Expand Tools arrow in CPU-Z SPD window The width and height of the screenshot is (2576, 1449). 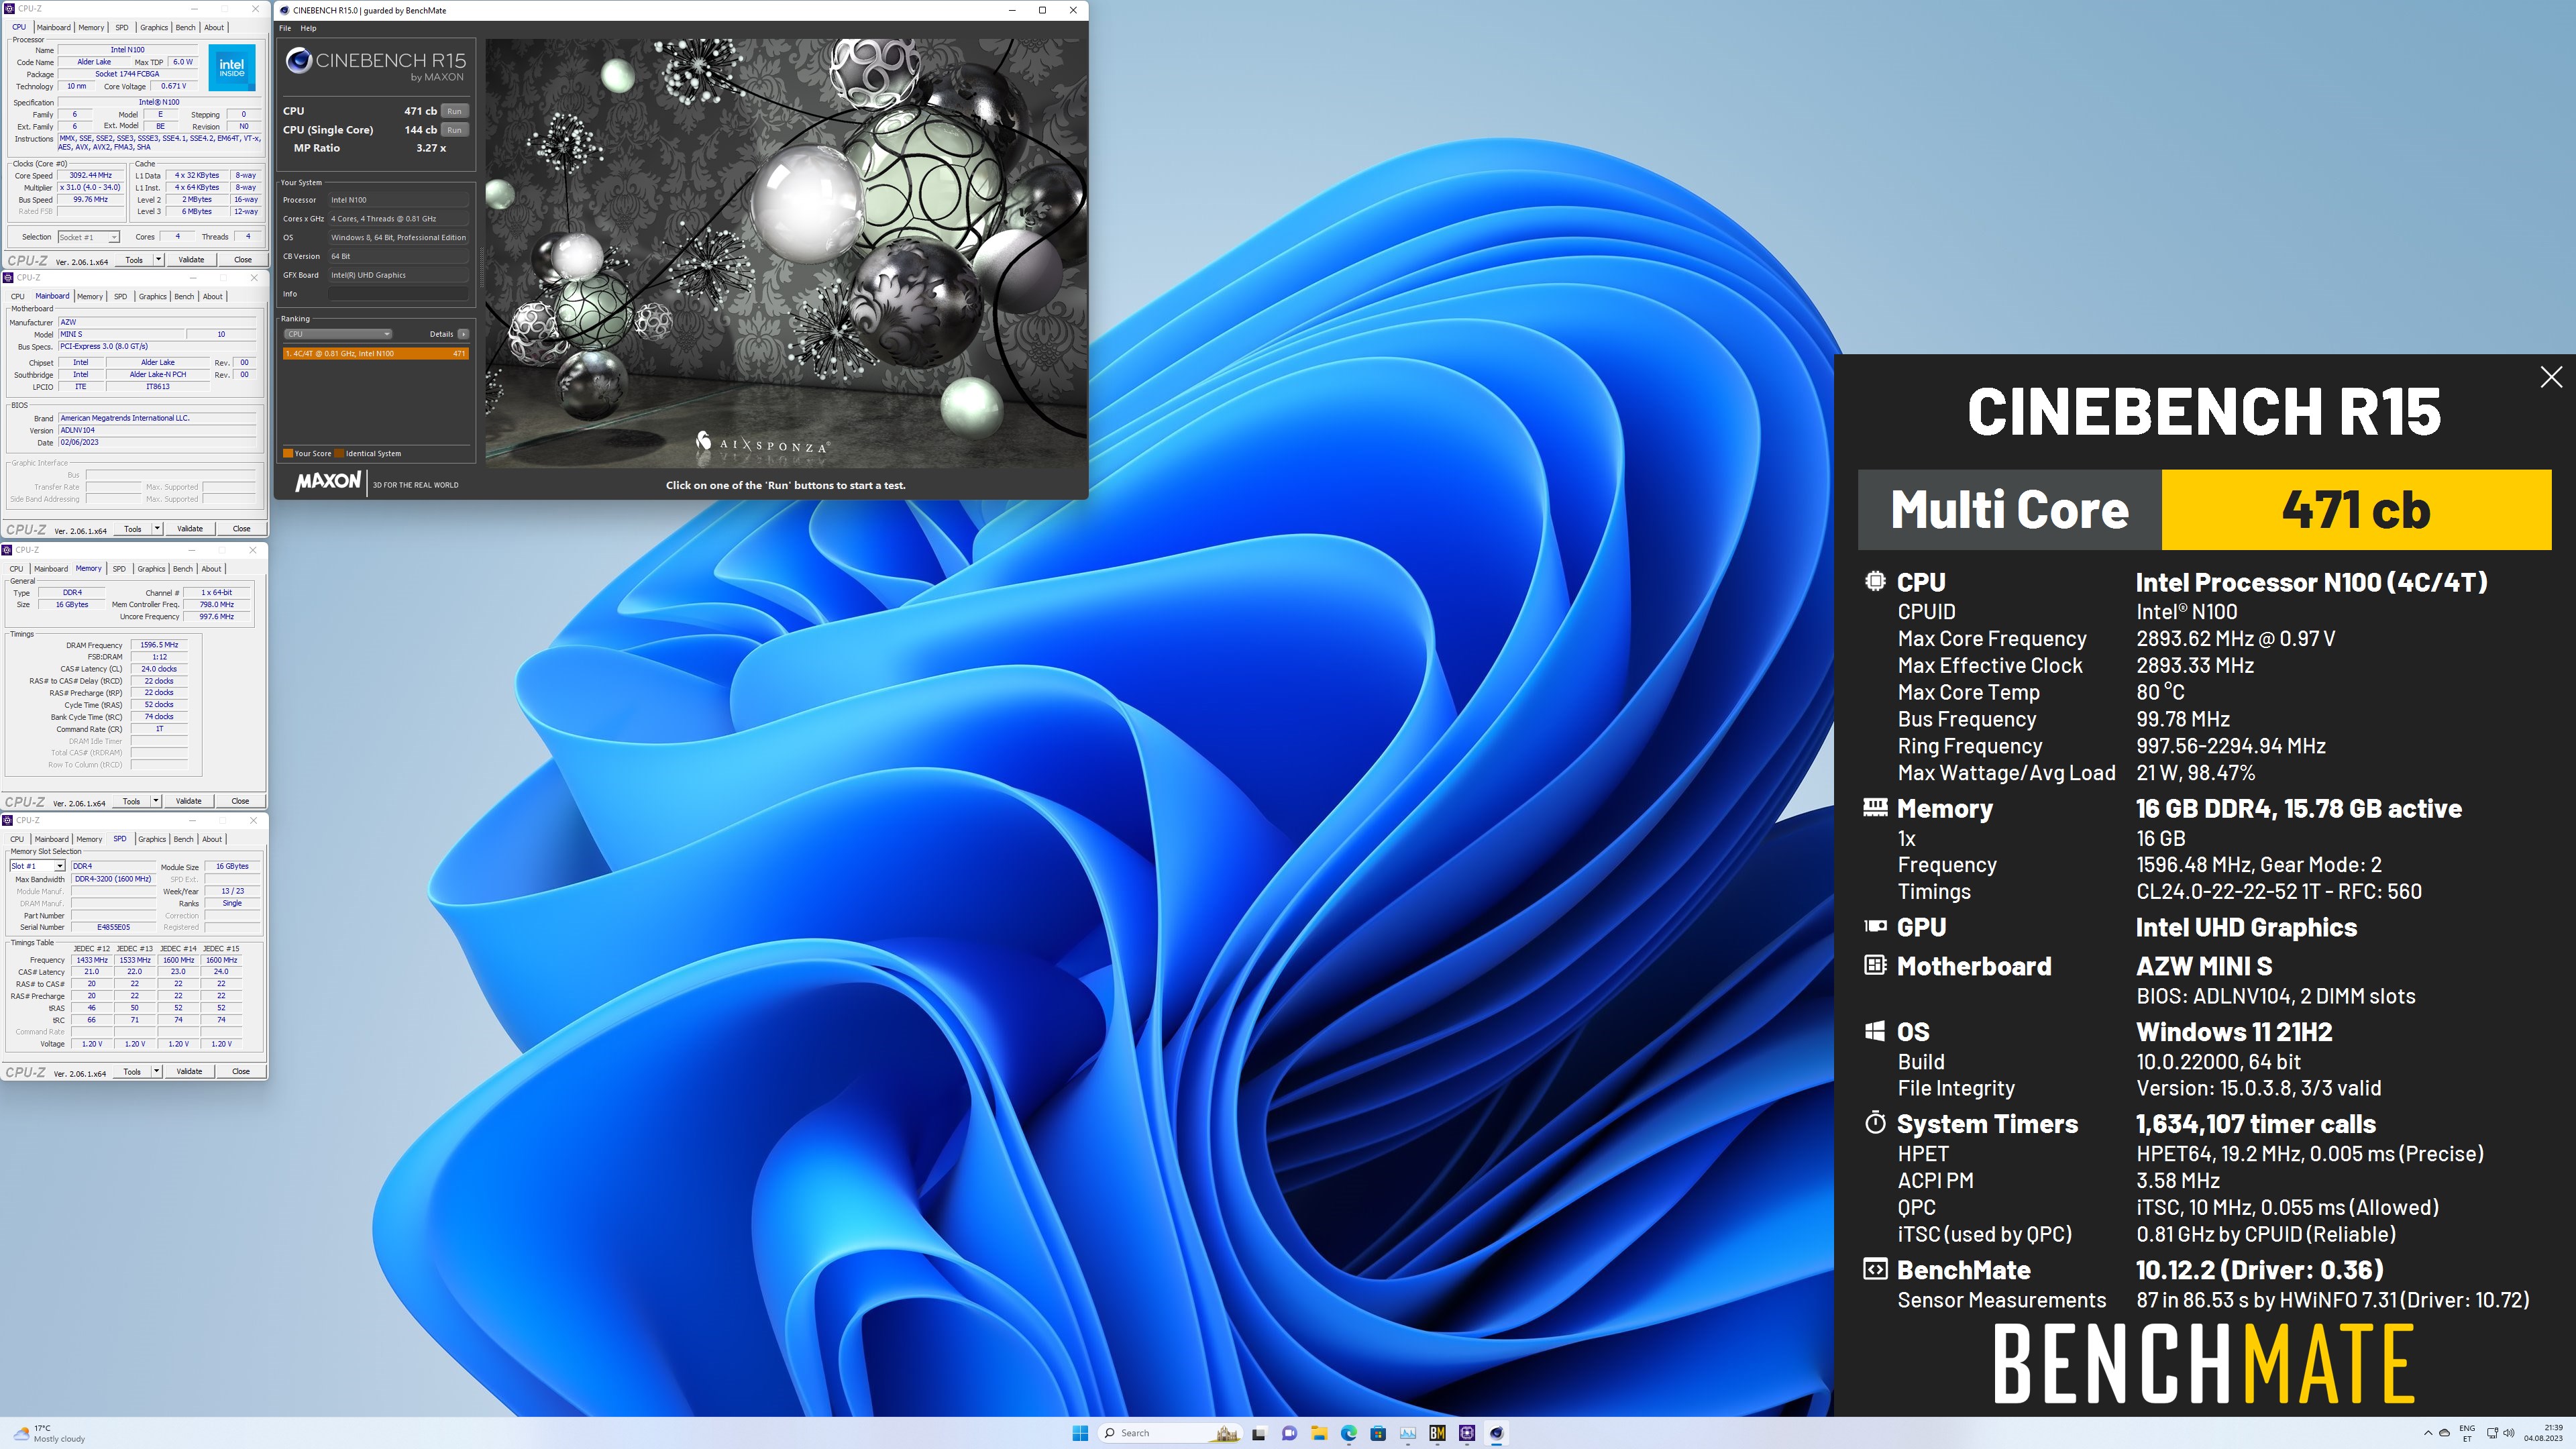pyautogui.click(x=157, y=1071)
